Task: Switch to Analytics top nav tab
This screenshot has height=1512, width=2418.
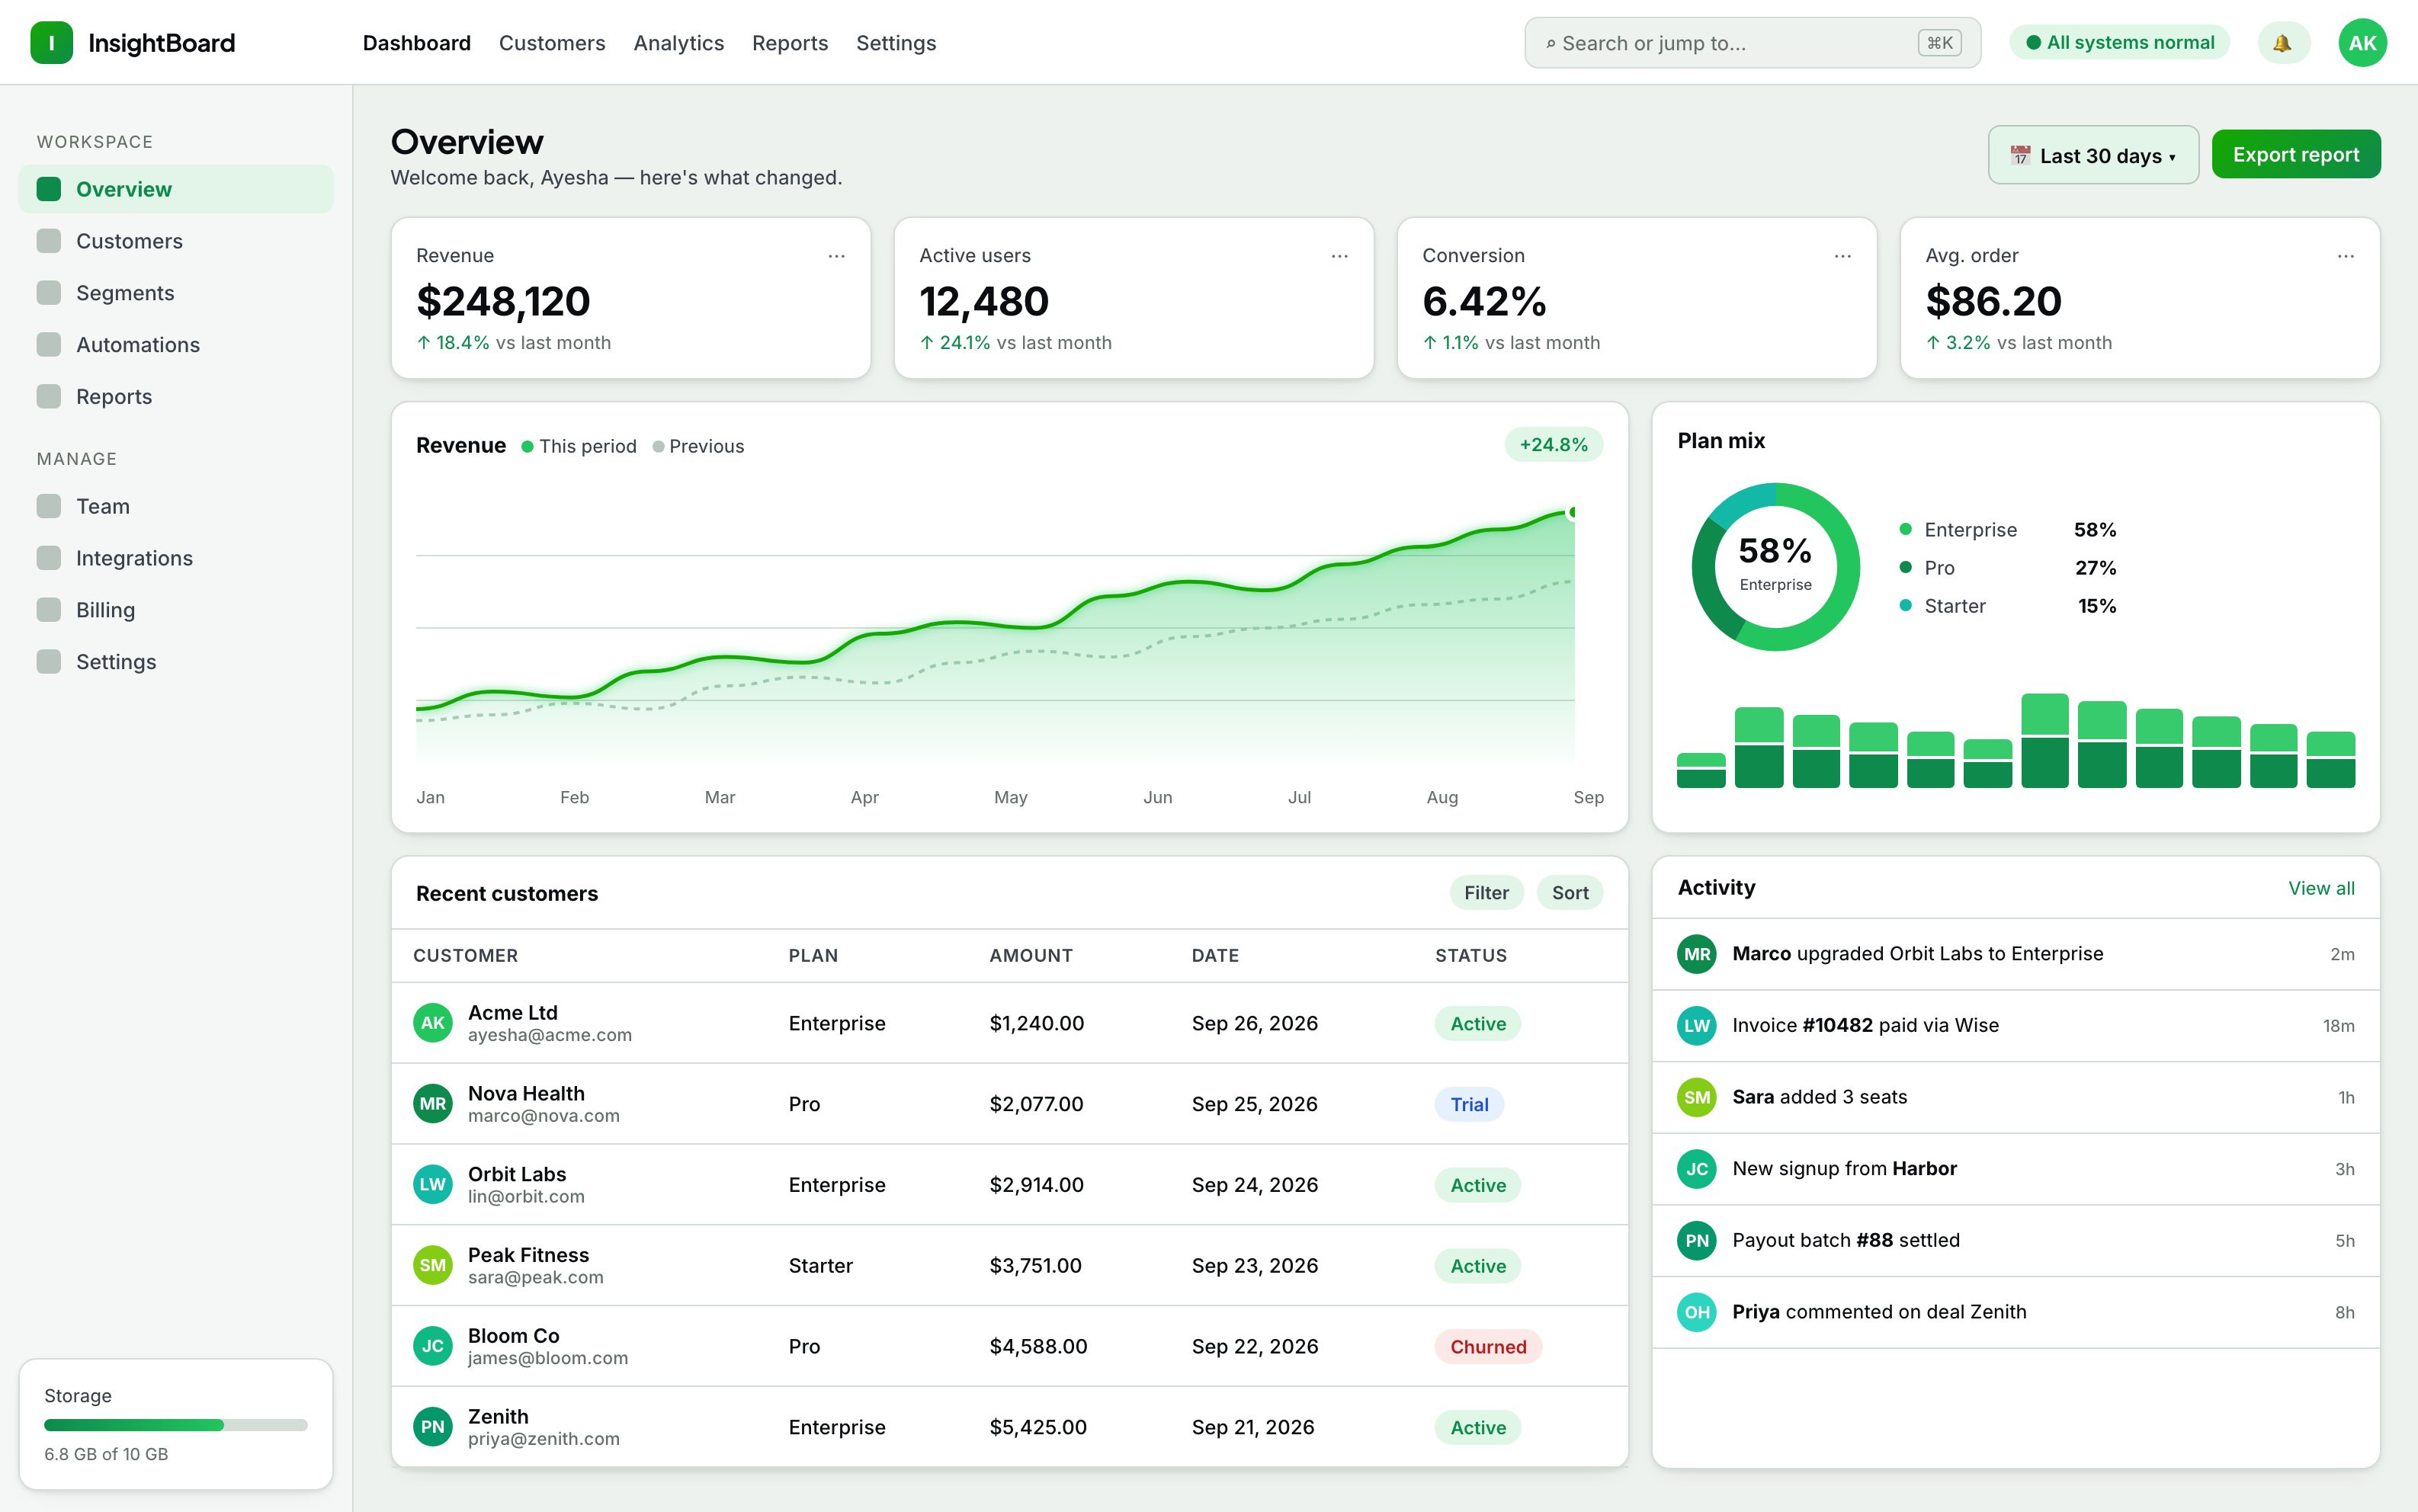Action: click(678, 43)
